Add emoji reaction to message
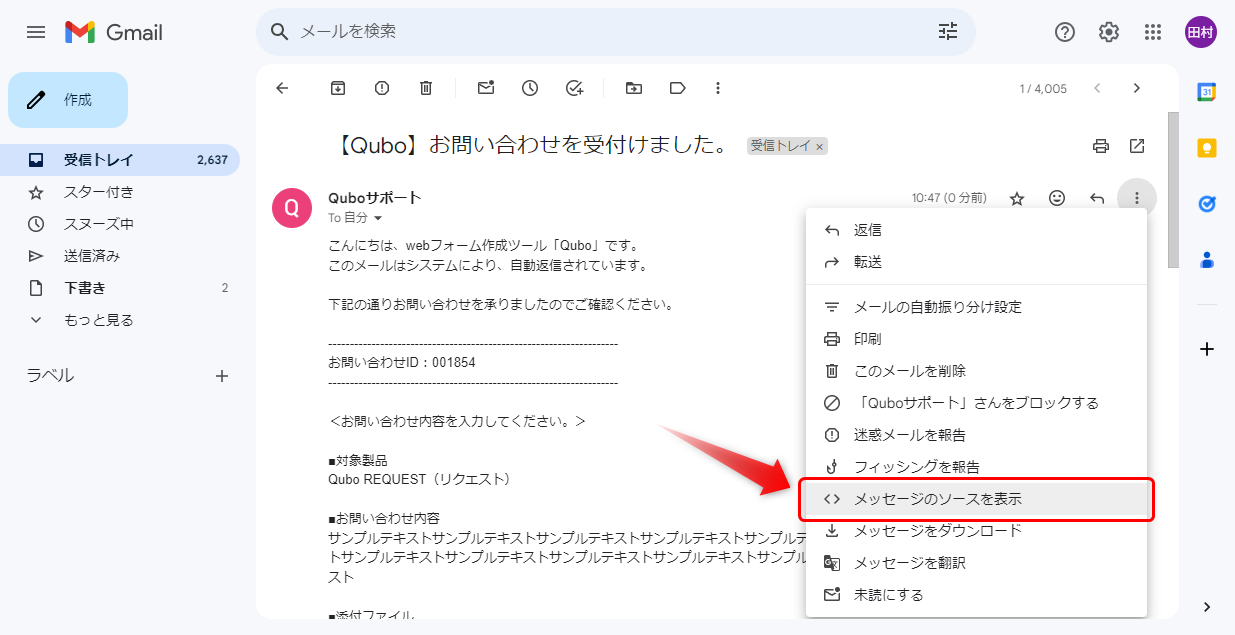Image resolution: width=1235 pixels, height=635 pixels. [1057, 198]
